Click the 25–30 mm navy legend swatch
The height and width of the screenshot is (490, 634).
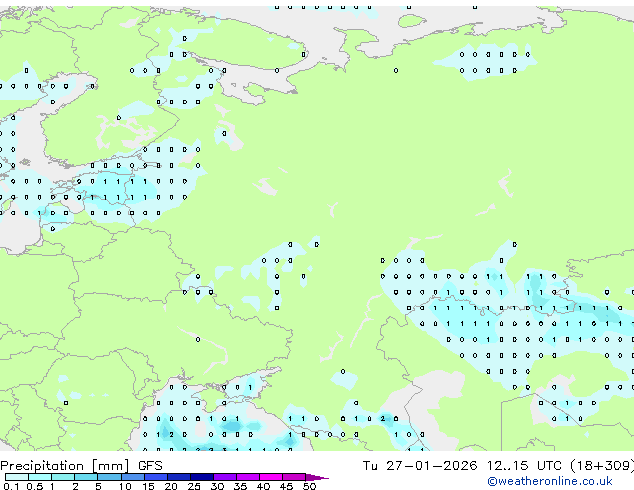tap(202, 477)
